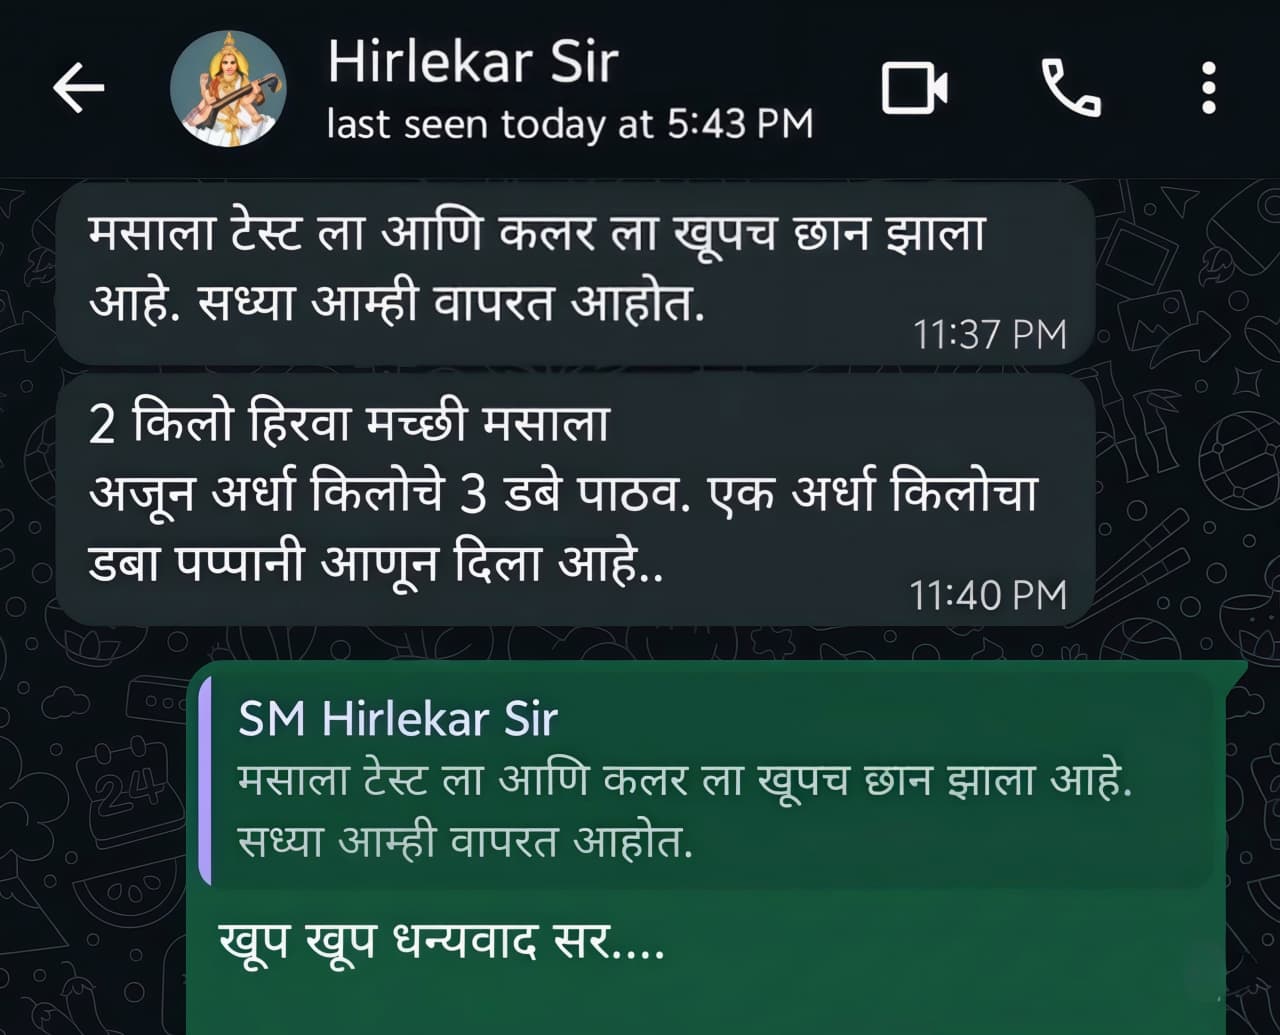
Task: Start a voice call with phone icon
Action: point(1070,88)
